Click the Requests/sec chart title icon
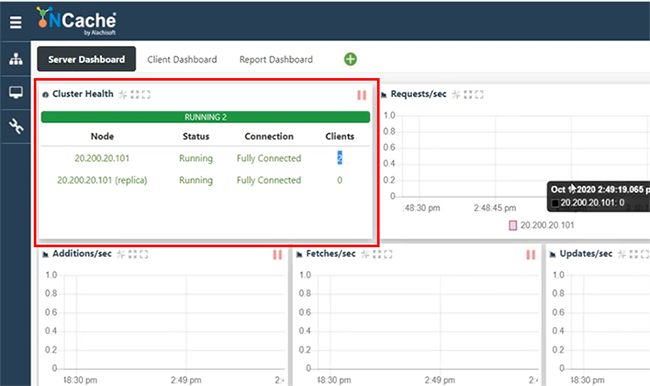This screenshot has width=650, height=386. (x=384, y=95)
